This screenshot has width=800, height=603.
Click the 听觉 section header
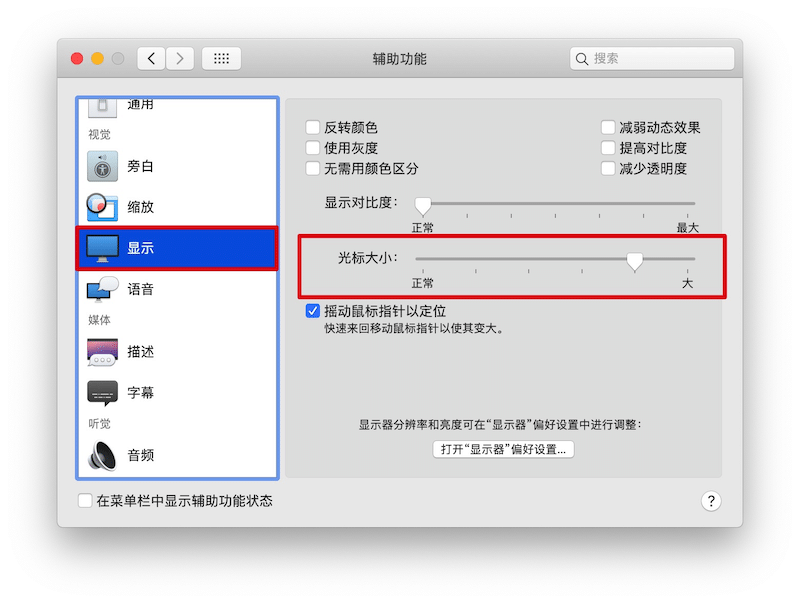(x=99, y=424)
